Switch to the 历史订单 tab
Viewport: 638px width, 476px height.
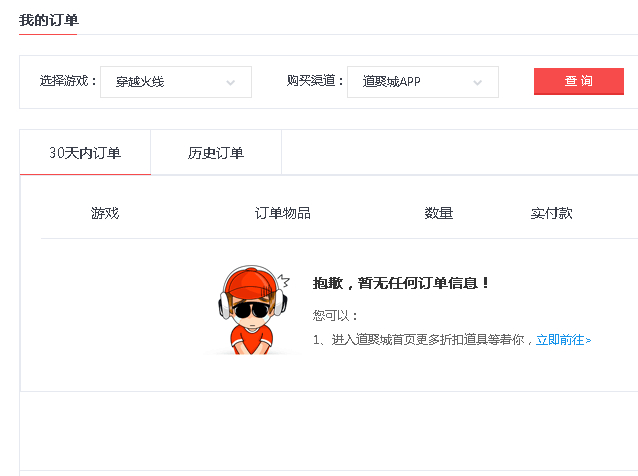216,153
